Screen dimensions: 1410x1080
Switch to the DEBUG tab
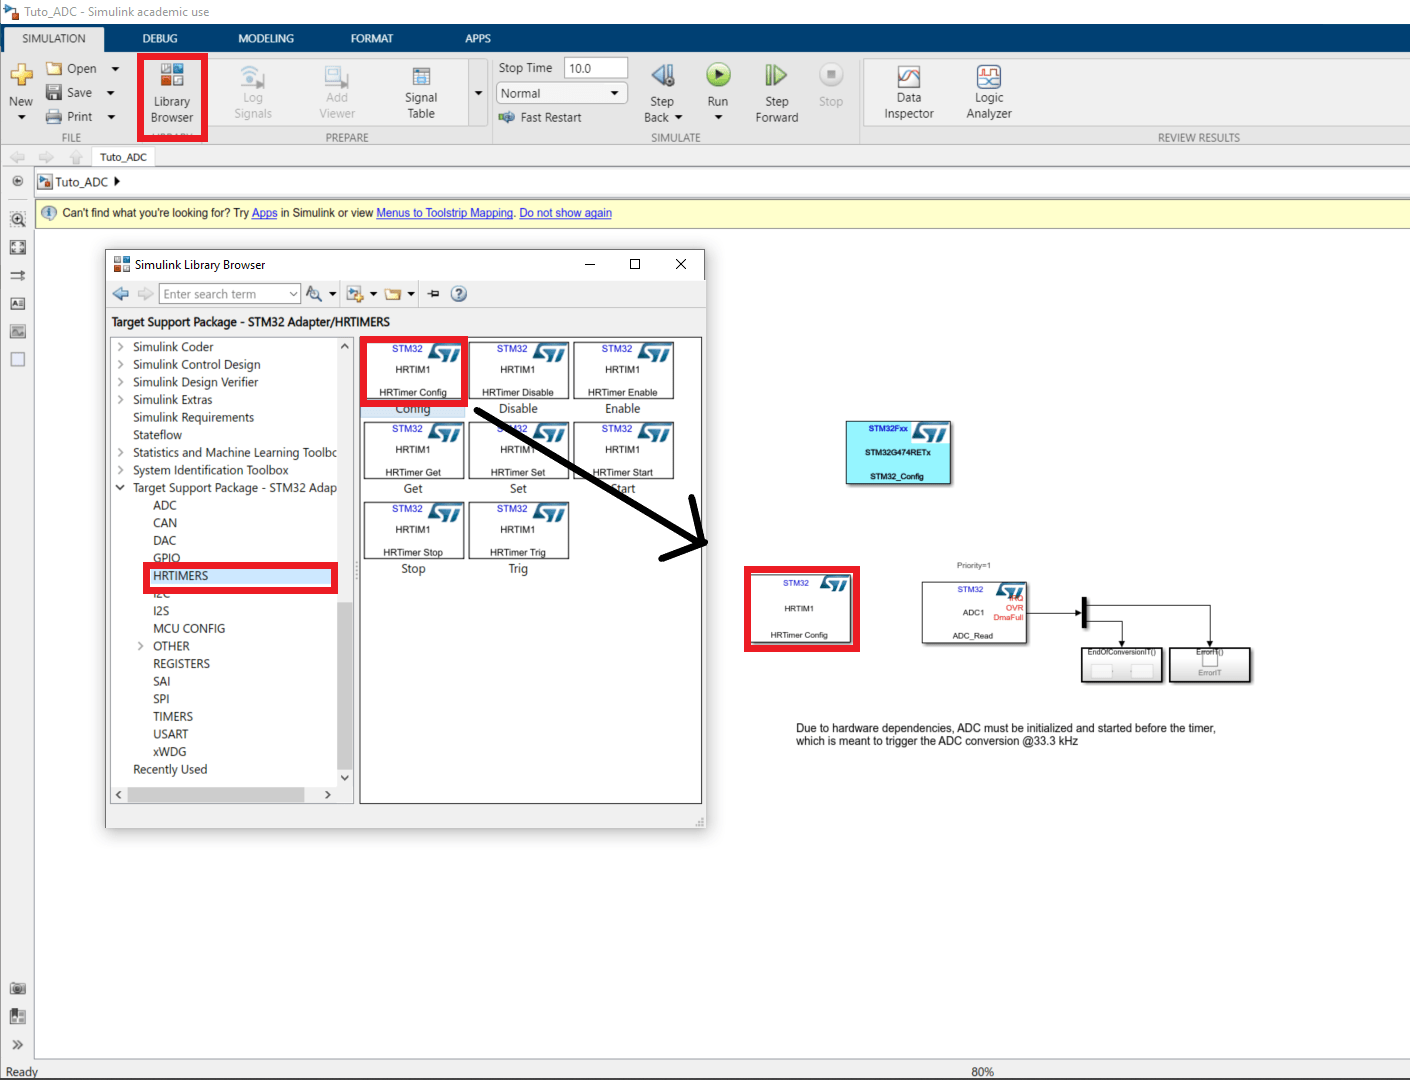(160, 38)
